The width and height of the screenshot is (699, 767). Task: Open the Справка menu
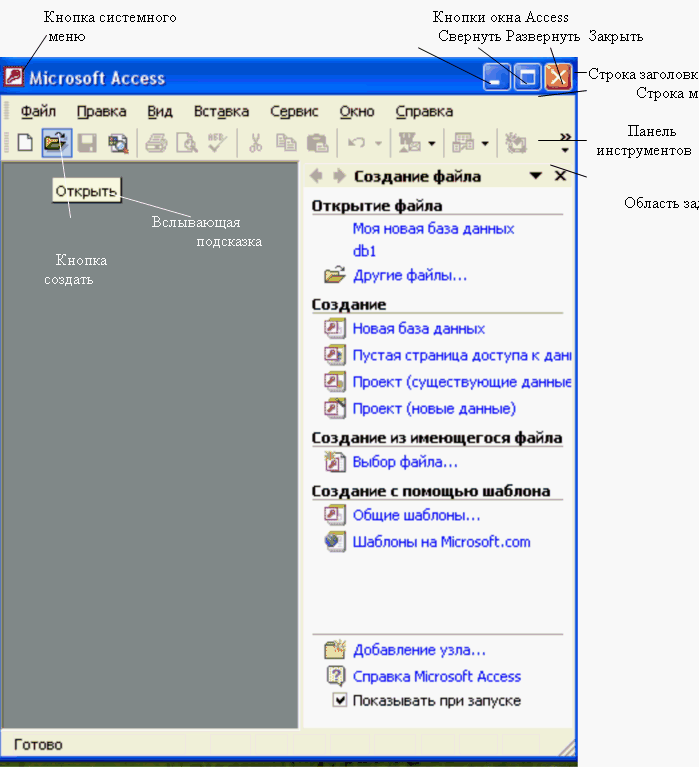point(424,112)
